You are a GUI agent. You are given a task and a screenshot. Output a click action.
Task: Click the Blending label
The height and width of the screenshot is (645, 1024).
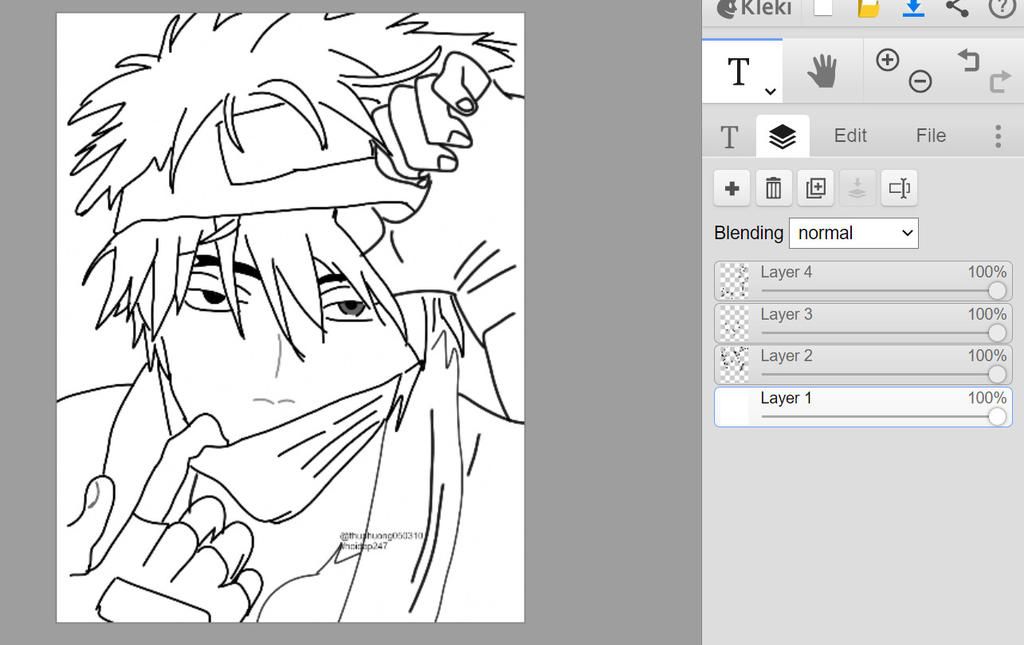click(748, 233)
